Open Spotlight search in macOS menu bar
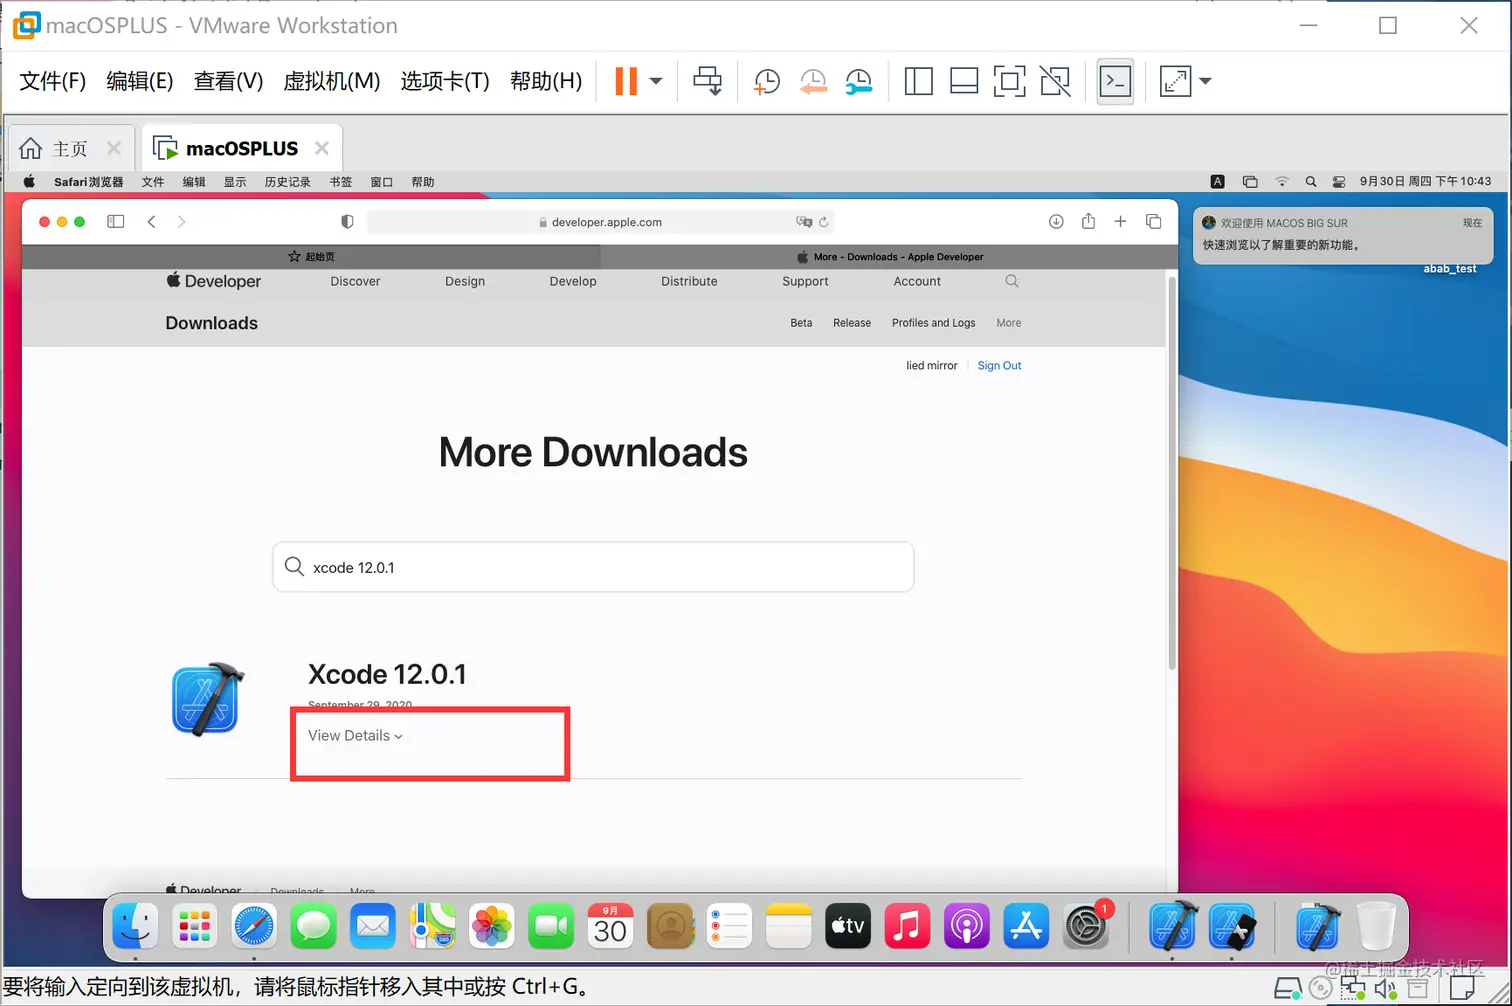 (x=1310, y=182)
